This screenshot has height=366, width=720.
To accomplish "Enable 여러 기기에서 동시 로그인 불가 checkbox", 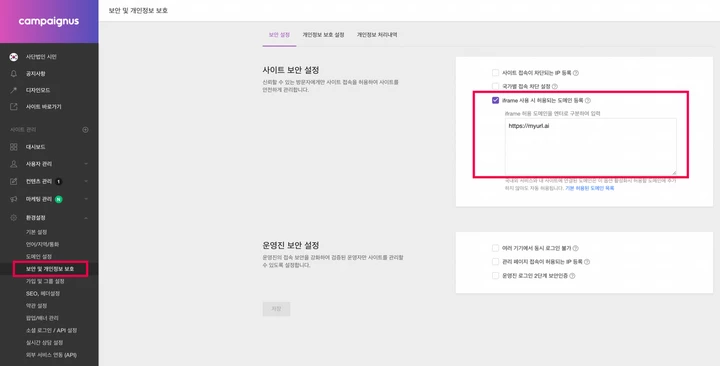I will 495,248.
